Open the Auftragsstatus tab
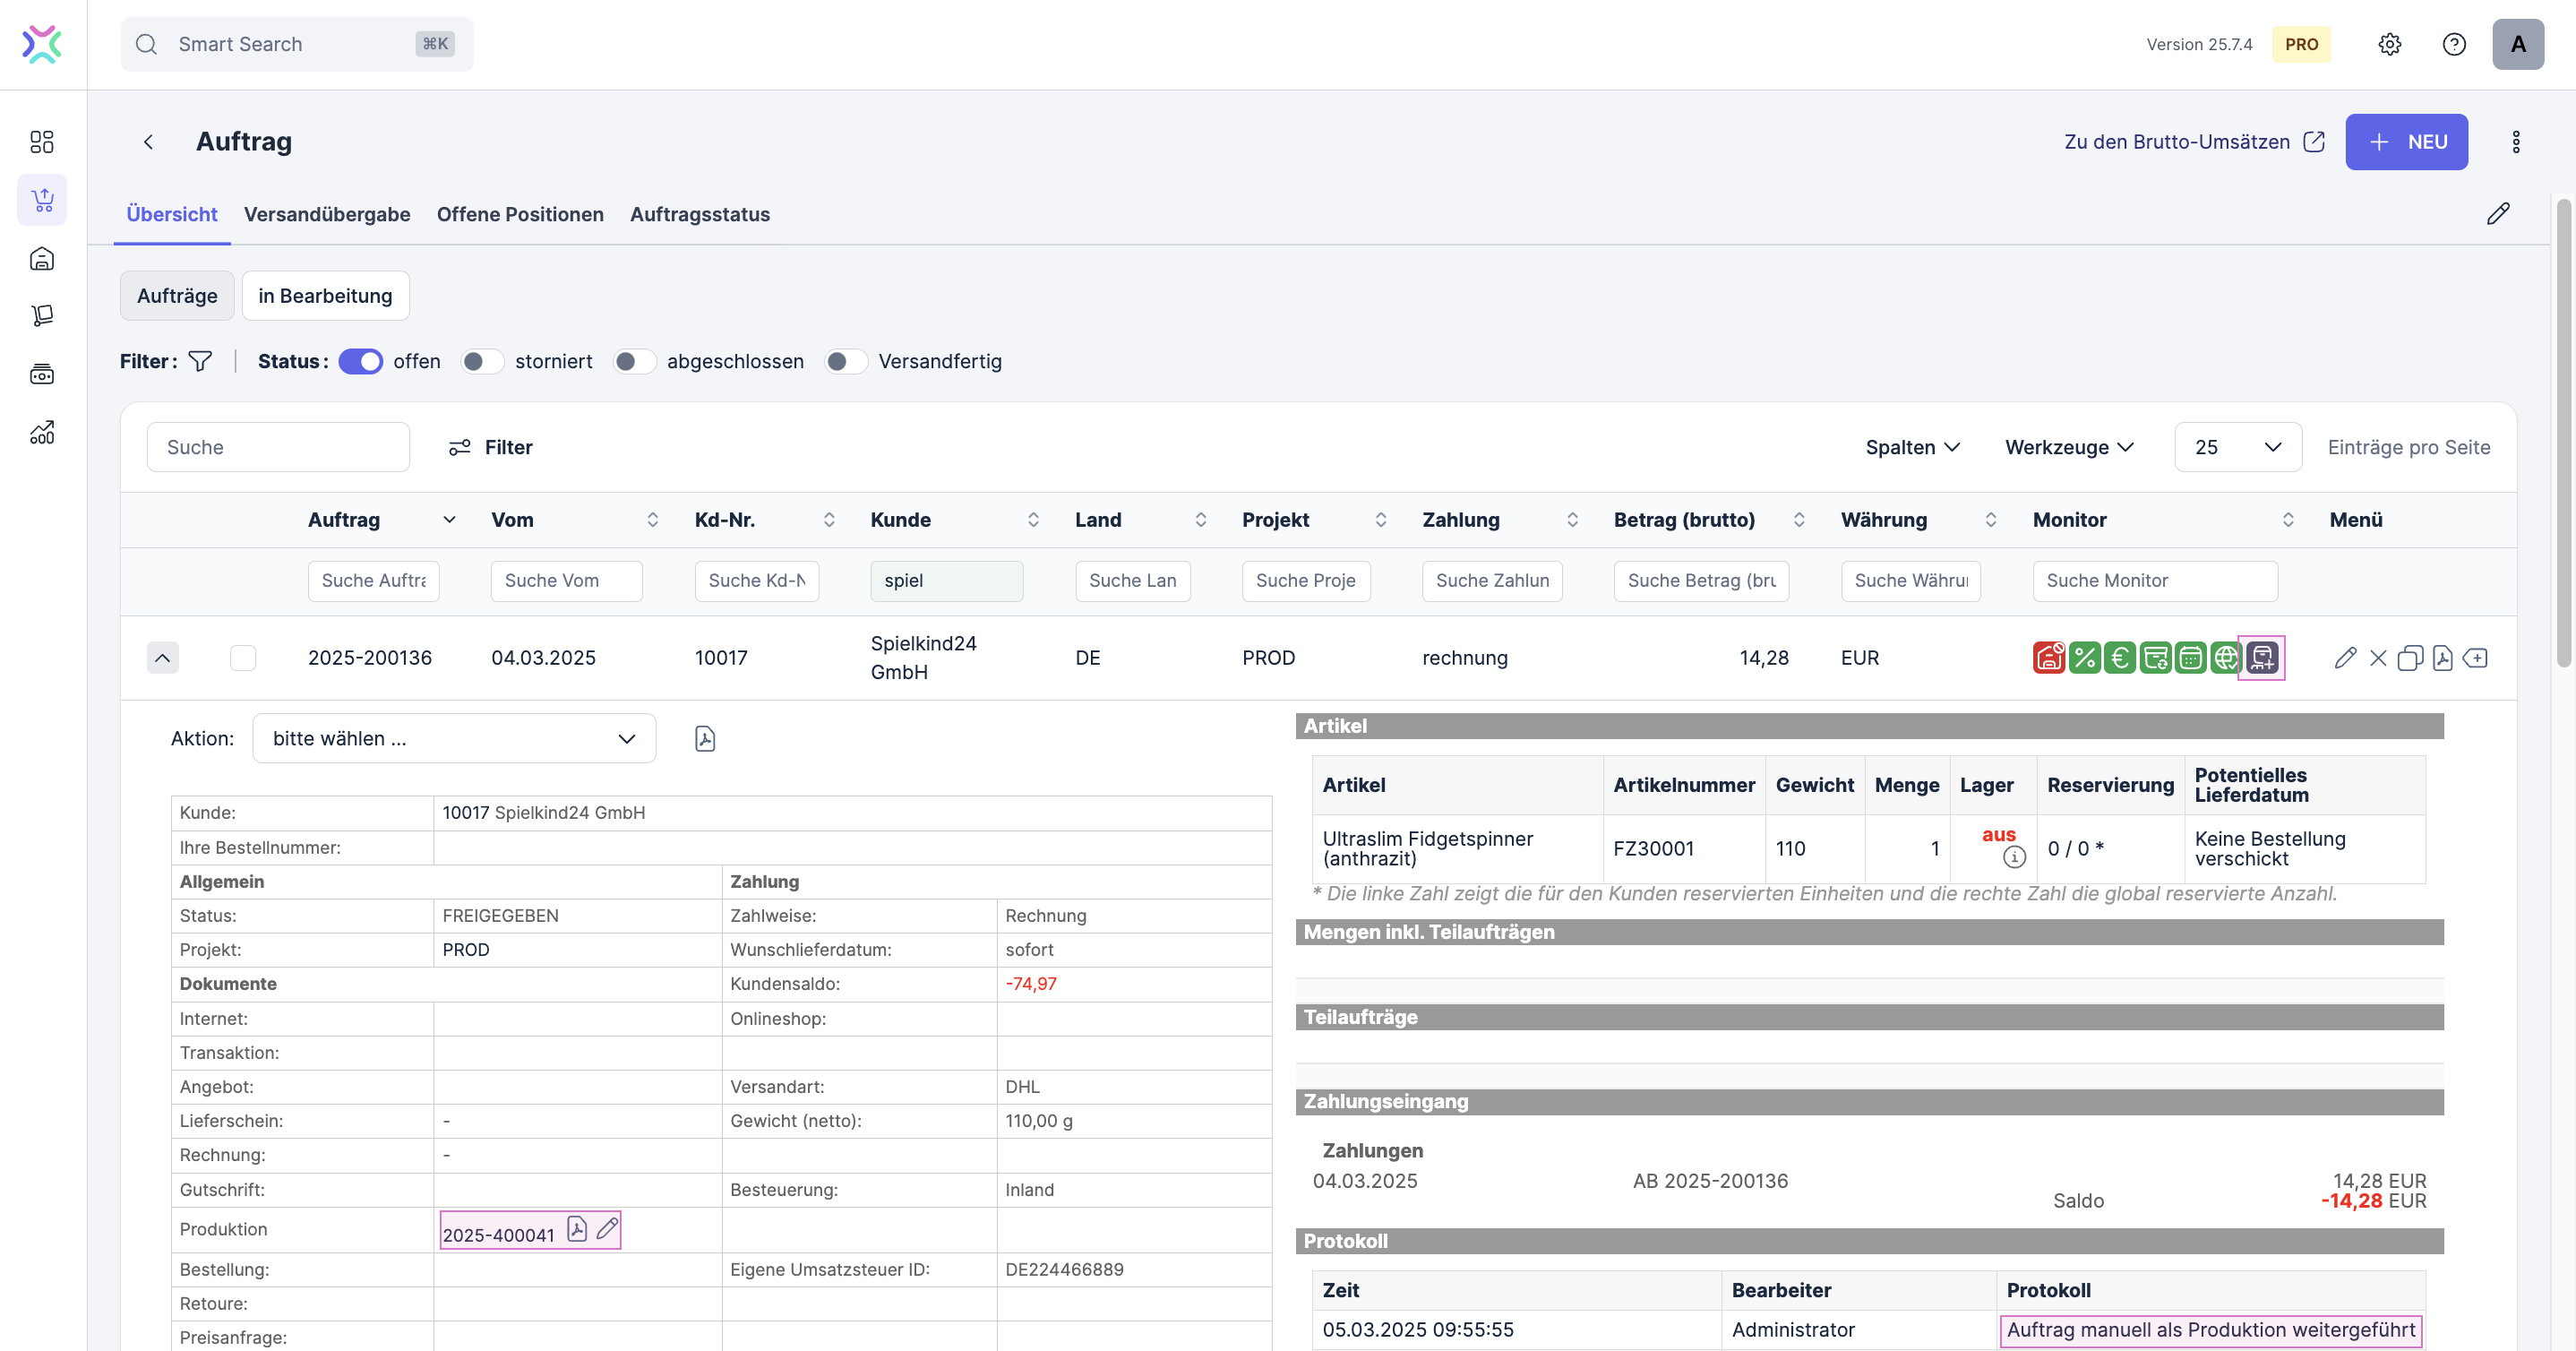2576x1351 pixels. tap(699, 214)
